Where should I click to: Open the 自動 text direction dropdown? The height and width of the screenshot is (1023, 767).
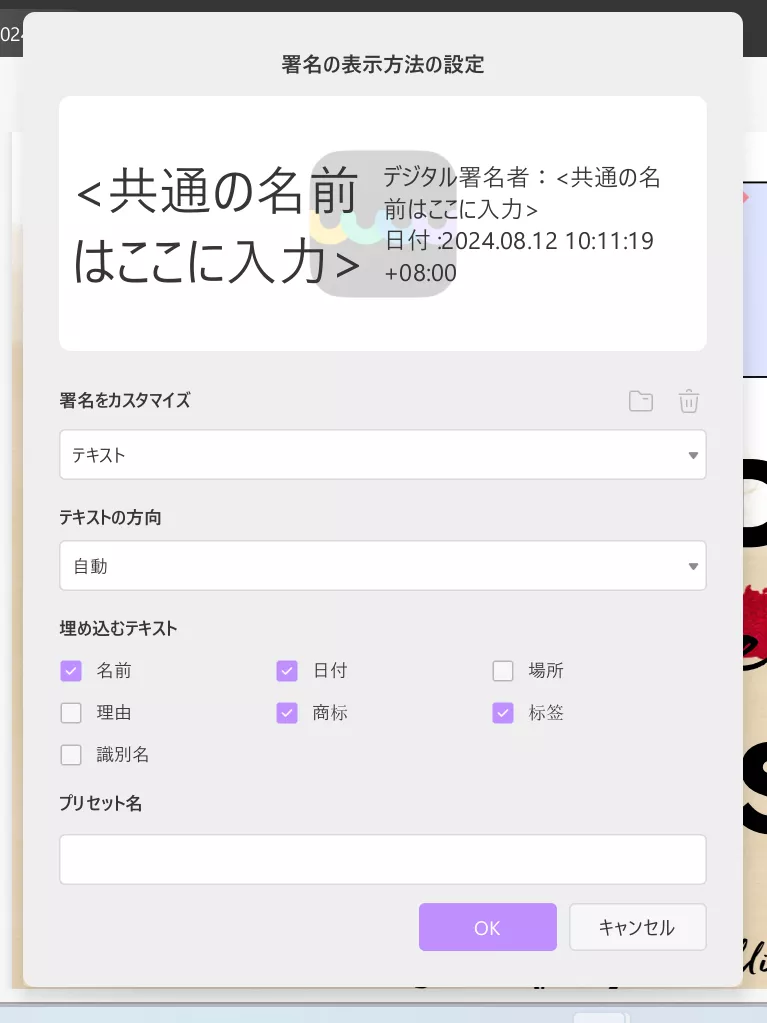pos(383,566)
